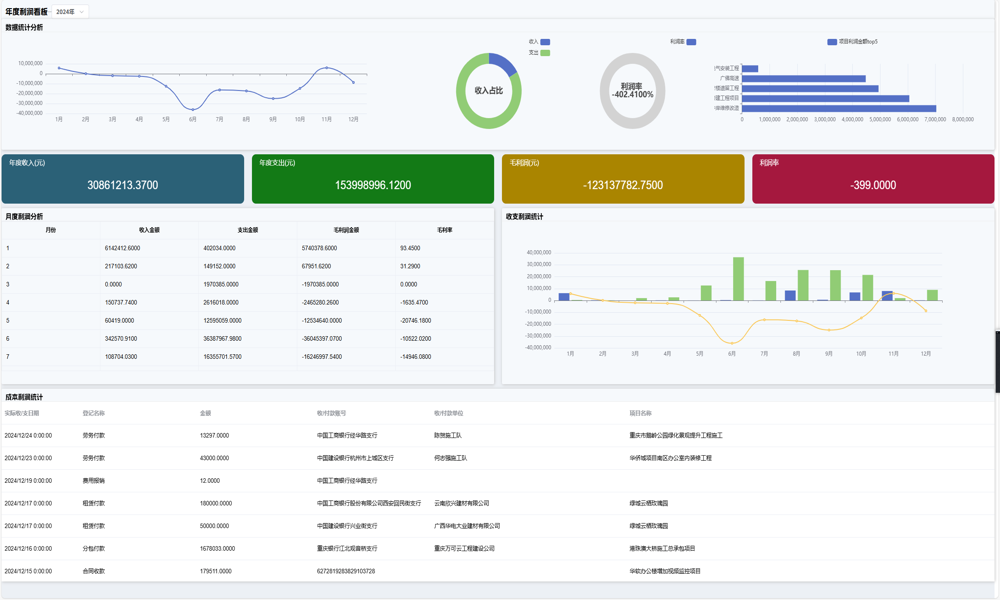This screenshot has height=600, width=1000.
Task: Click the 项目名称 column header
Action: pyautogui.click(x=640, y=413)
